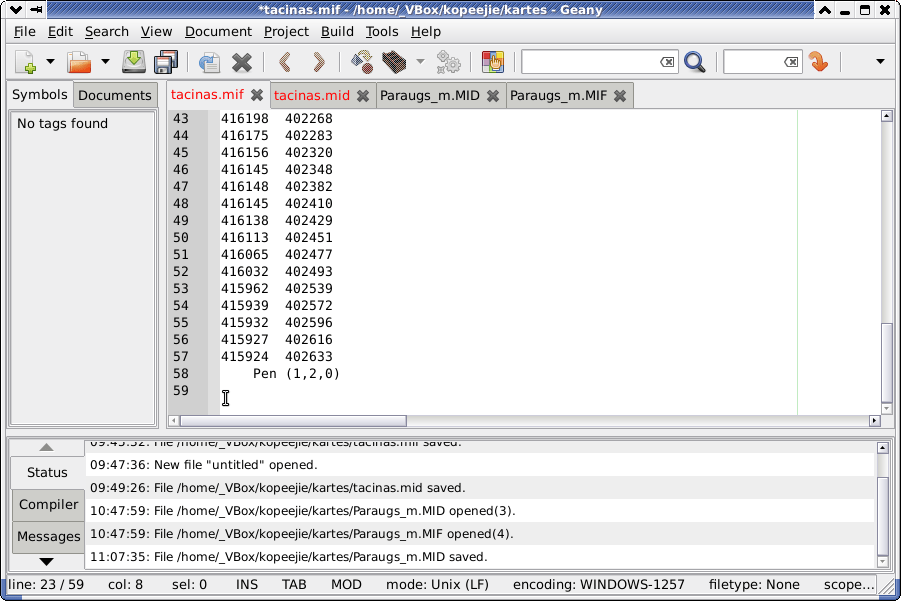Show the Messages tab
Screen dimensions: 901x601
[48, 537]
